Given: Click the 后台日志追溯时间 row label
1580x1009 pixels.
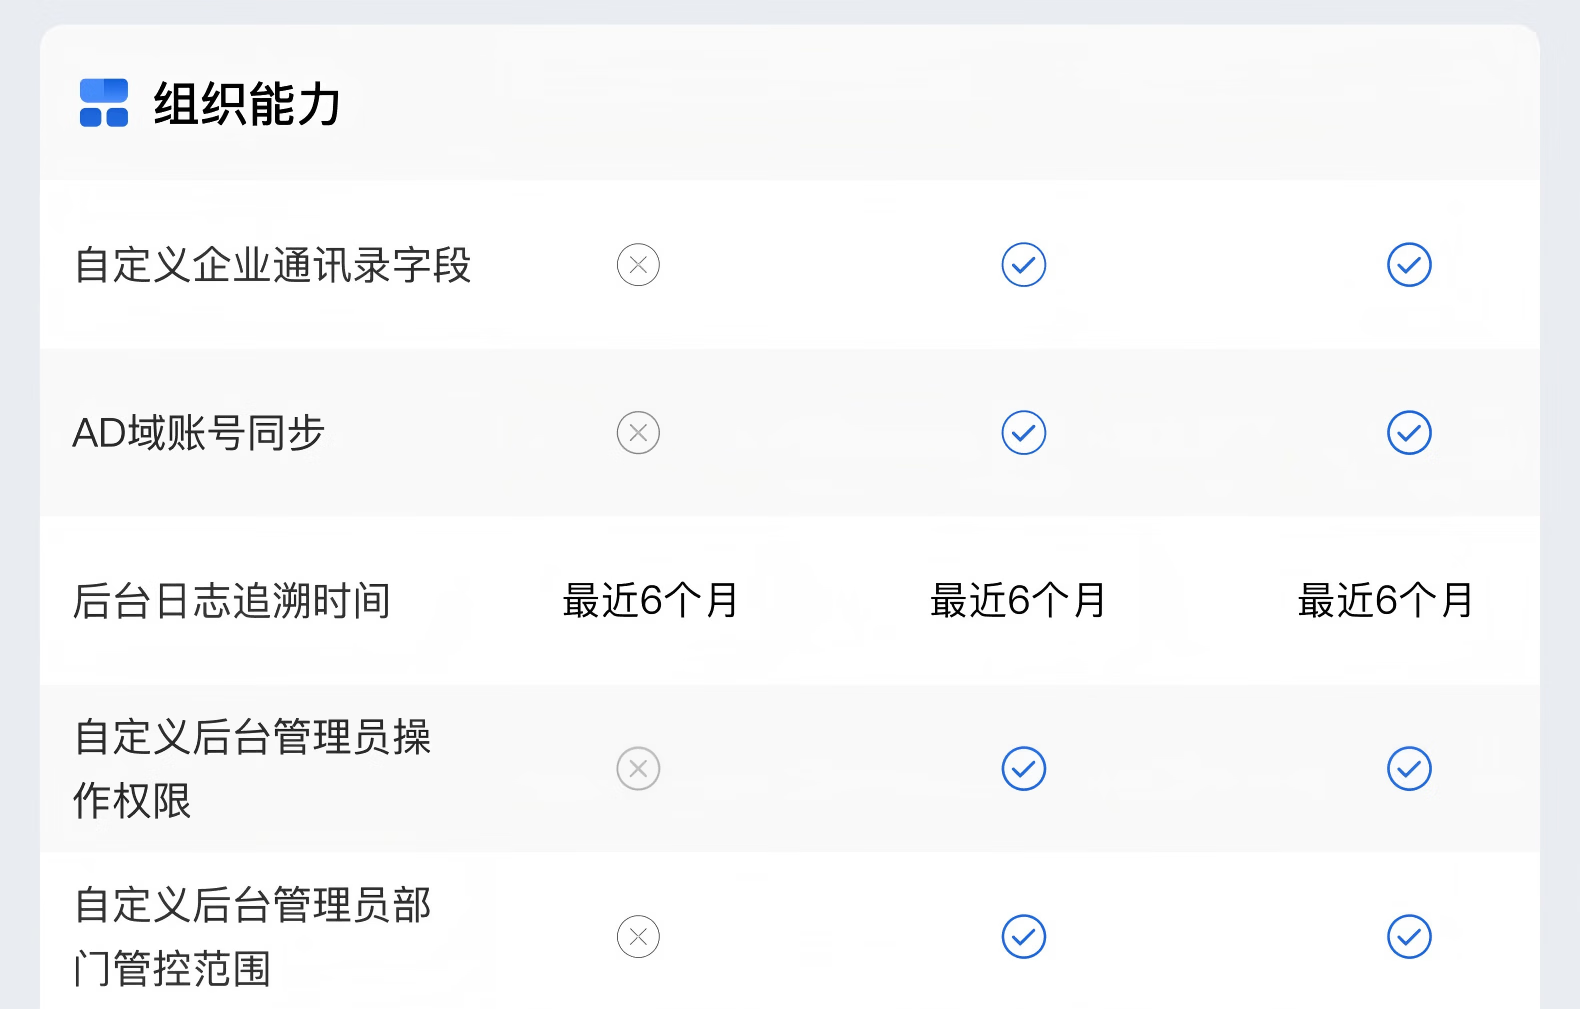Looking at the screenshot, I should pyautogui.click(x=231, y=601).
